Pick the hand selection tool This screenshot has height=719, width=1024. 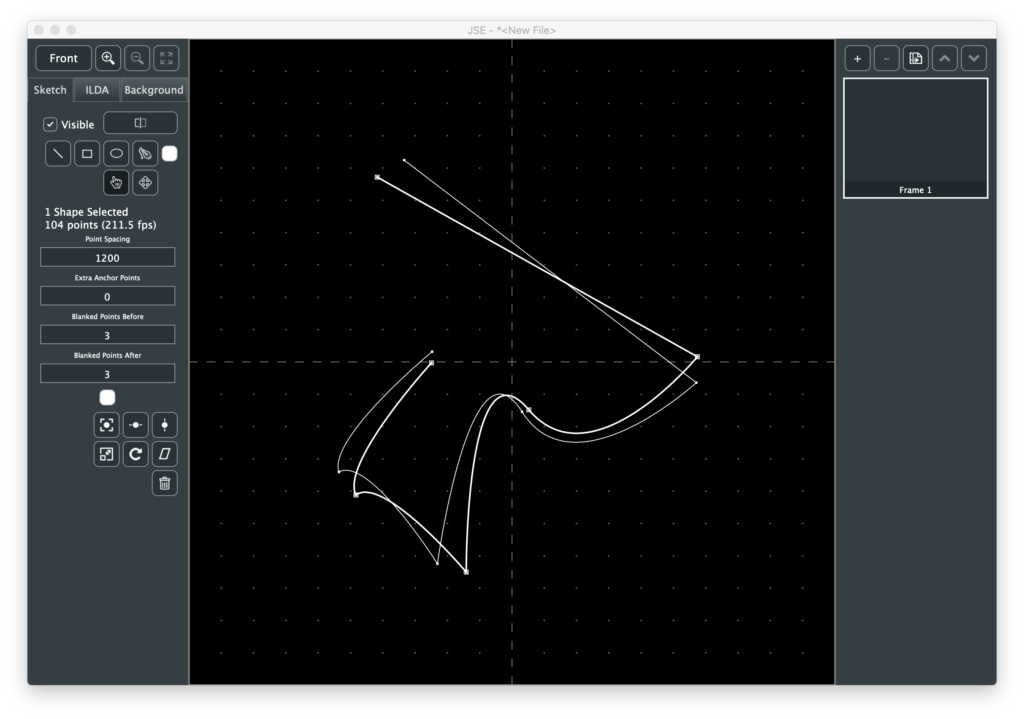click(x=116, y=182)
